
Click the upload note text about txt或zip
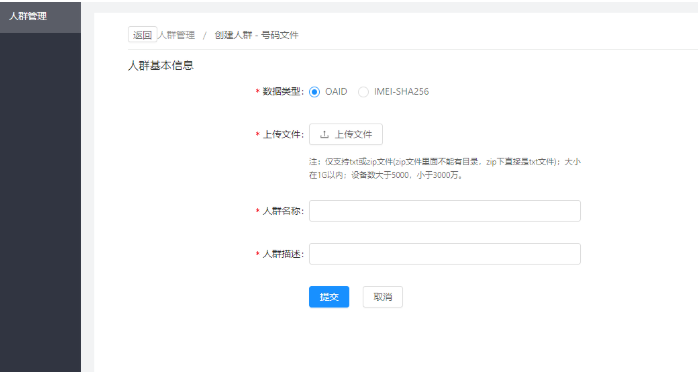point(445,168)
